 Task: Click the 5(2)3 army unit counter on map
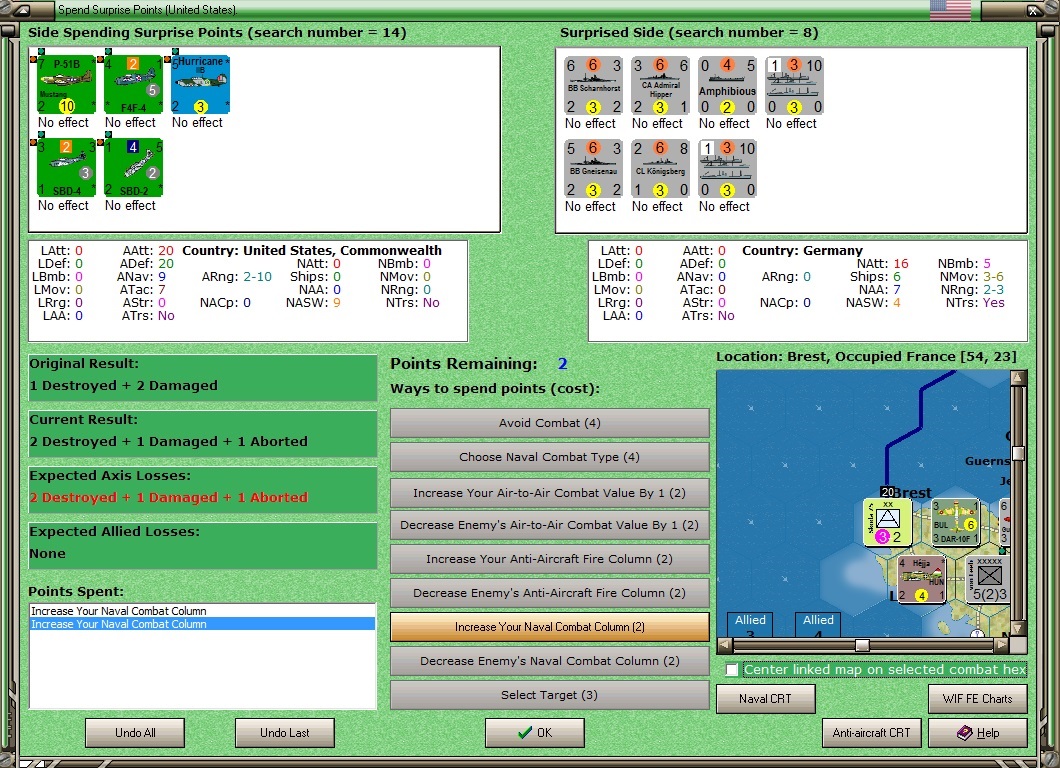point(989,579)
